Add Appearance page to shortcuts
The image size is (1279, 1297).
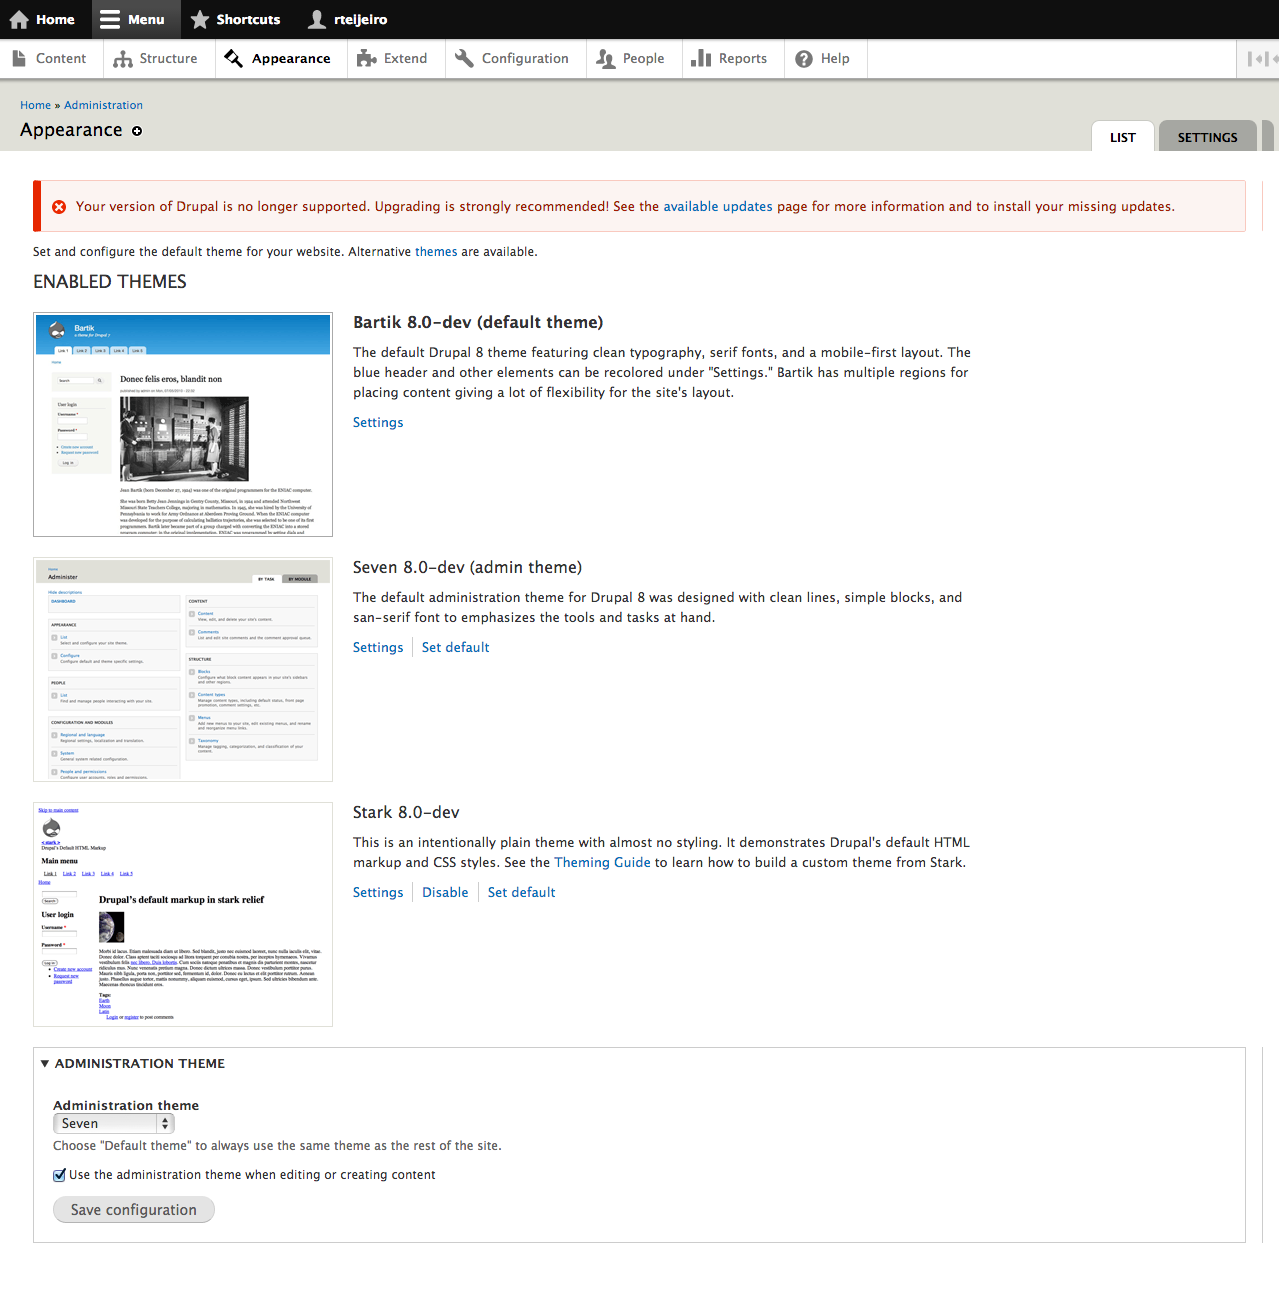pos(137,131)
